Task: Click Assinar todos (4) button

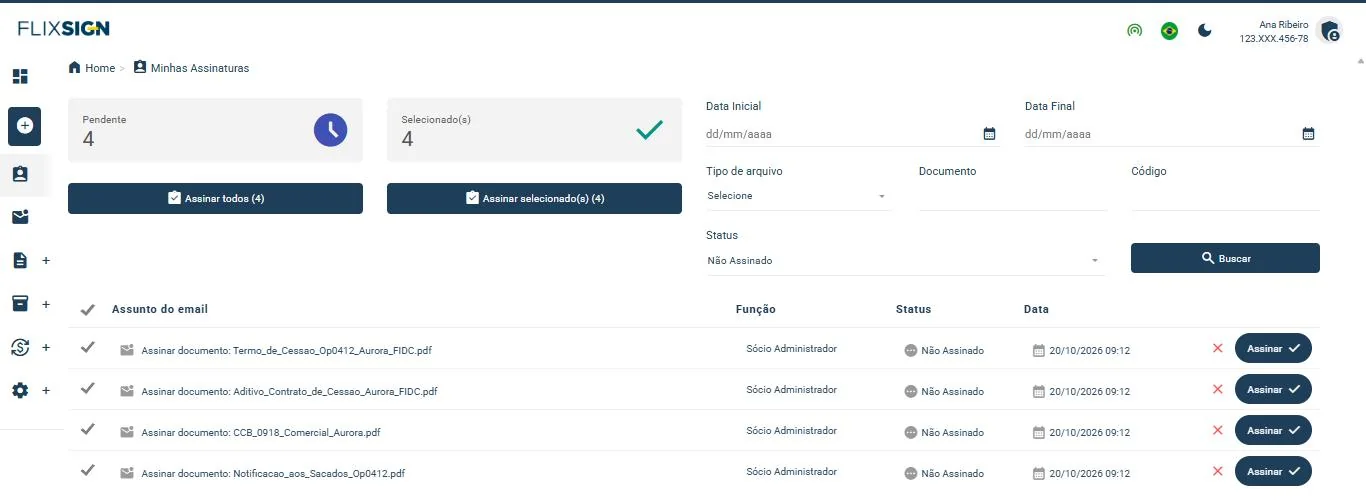Action: click(x=215, y=198)
